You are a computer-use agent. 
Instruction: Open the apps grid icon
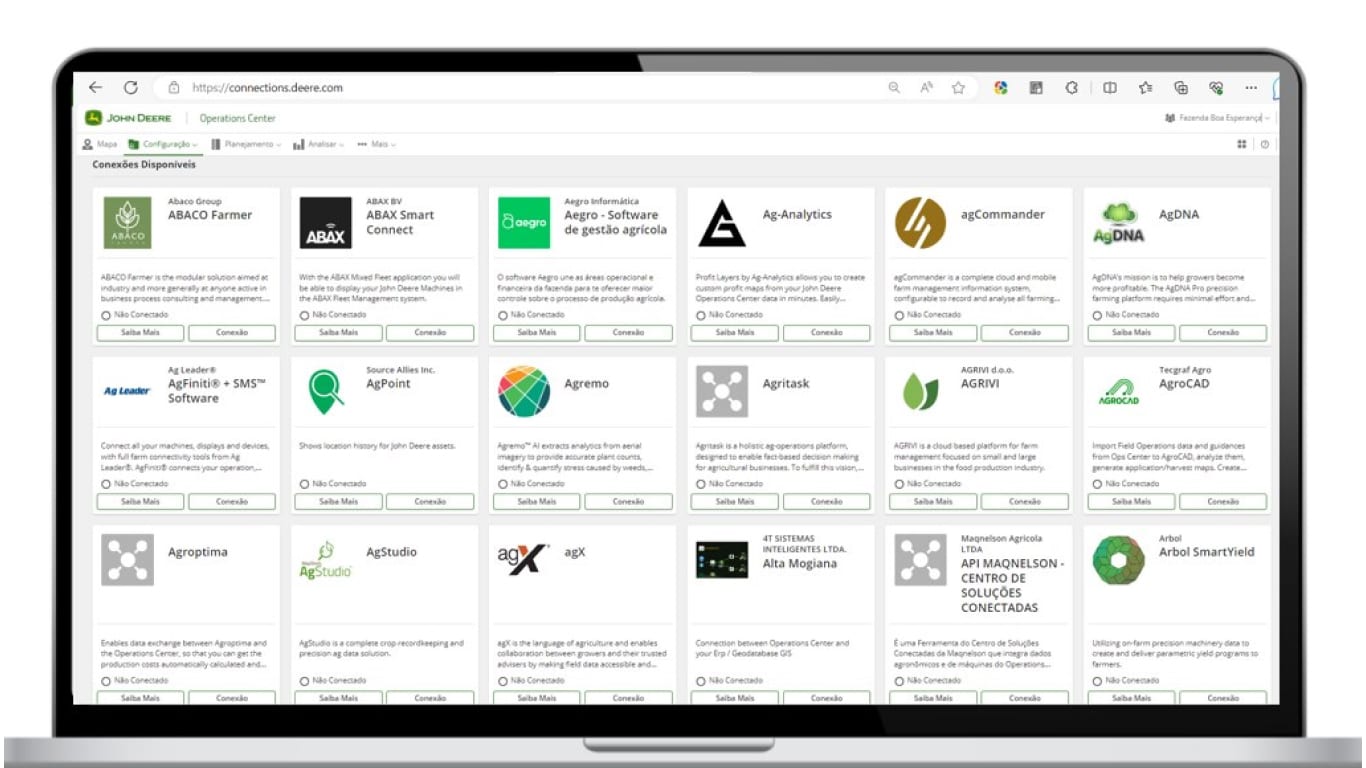(1242, 144)
